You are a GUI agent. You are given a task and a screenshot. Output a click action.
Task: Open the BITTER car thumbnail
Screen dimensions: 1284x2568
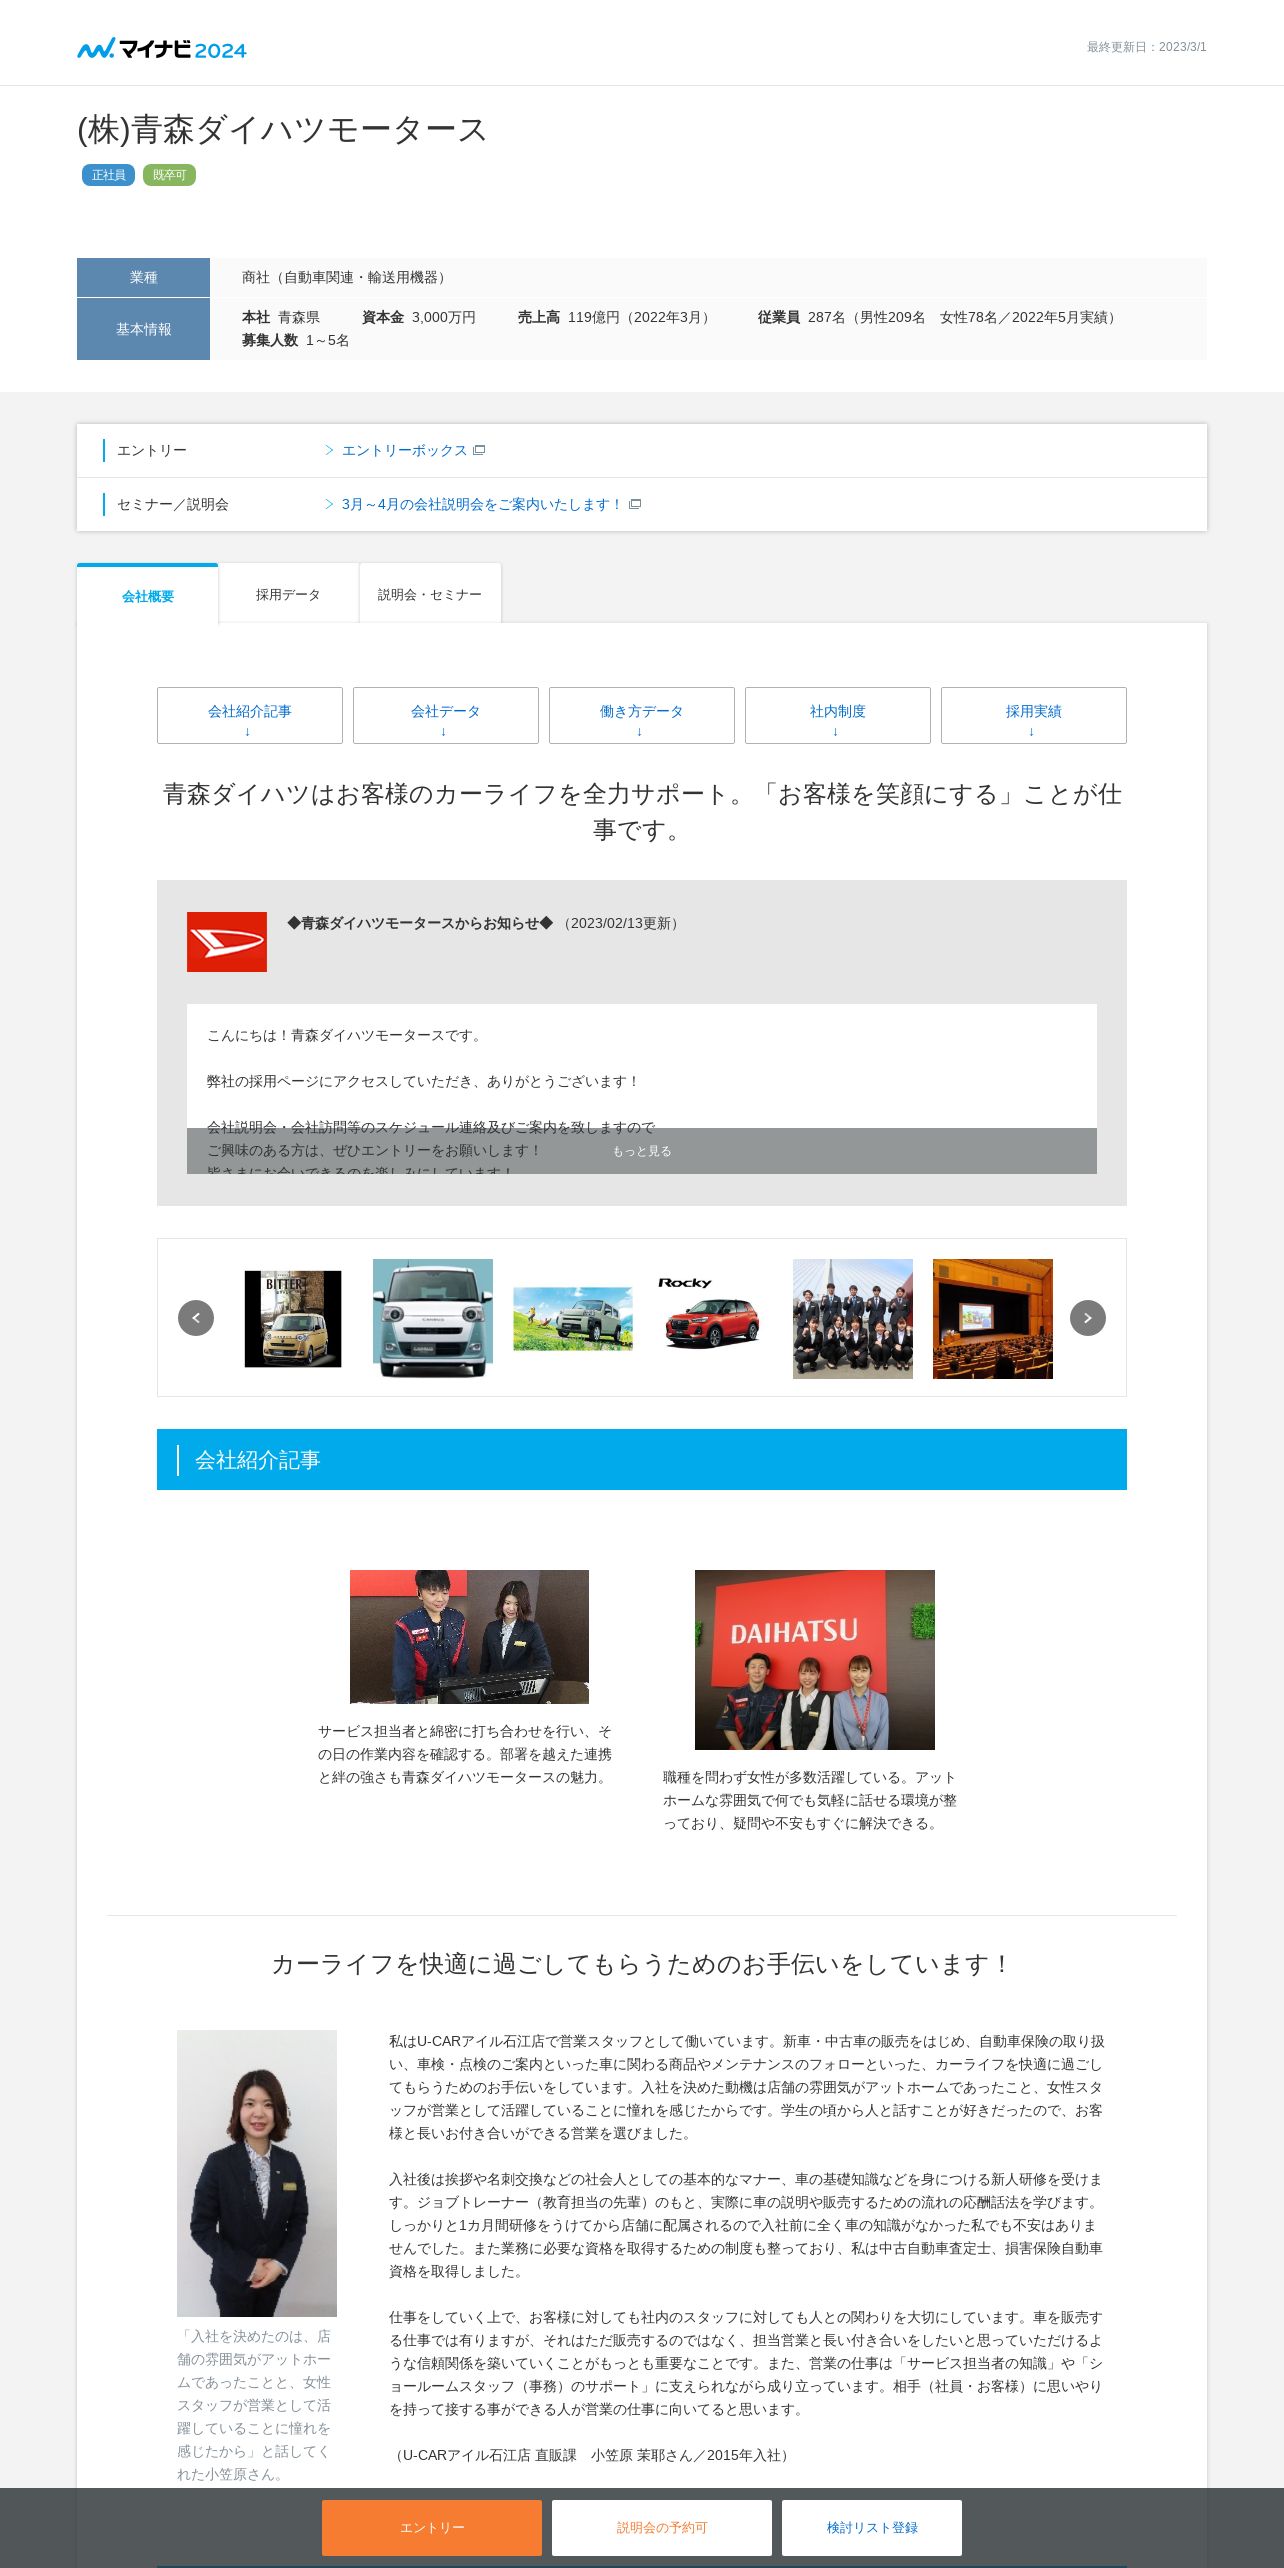tap(293, 1318)
